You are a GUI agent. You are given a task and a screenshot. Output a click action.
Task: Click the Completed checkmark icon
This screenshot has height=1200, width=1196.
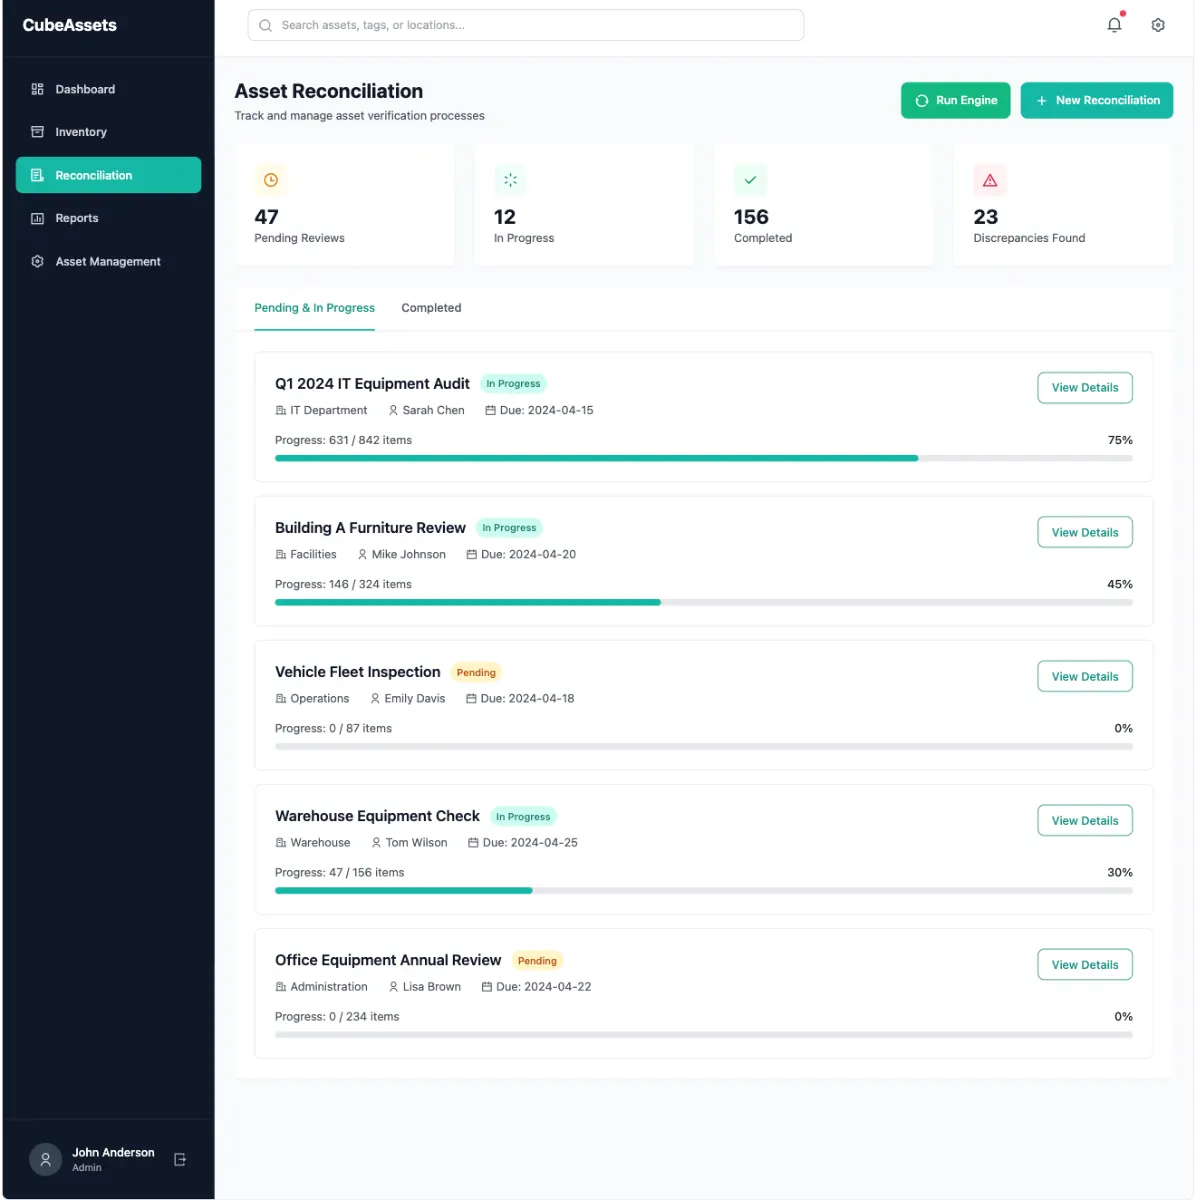[750, 180]
